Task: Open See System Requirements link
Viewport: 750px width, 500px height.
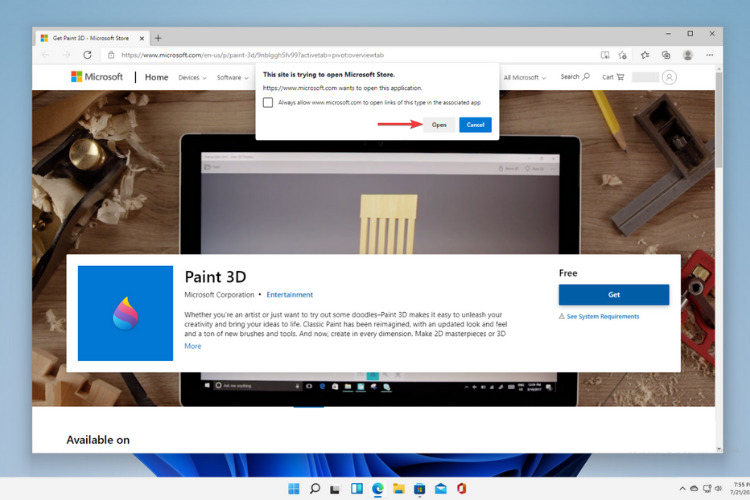Action: (602, 316)
